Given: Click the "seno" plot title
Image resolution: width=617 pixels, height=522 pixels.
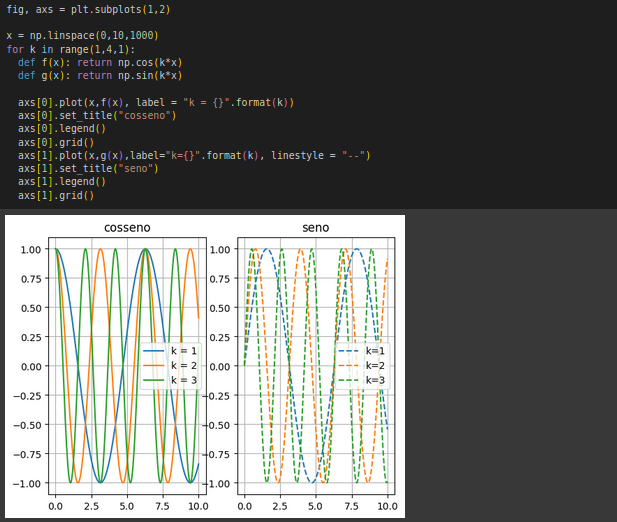Looking at the screenshot, I should pyautogui.click(x=316, y=228).
